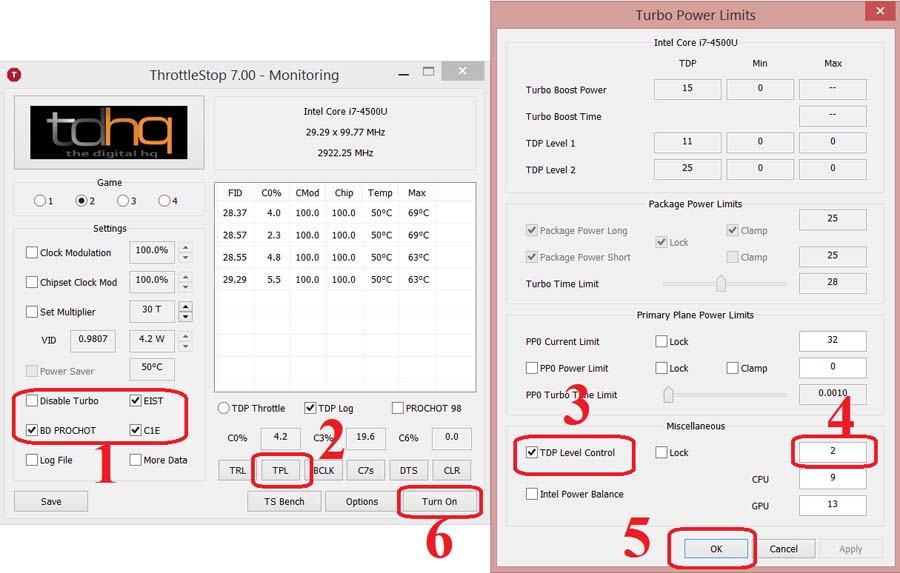This screenshot has width=900, height=573.
Task: Enable Intel Power Balance
Action: (x=532, y=494)
